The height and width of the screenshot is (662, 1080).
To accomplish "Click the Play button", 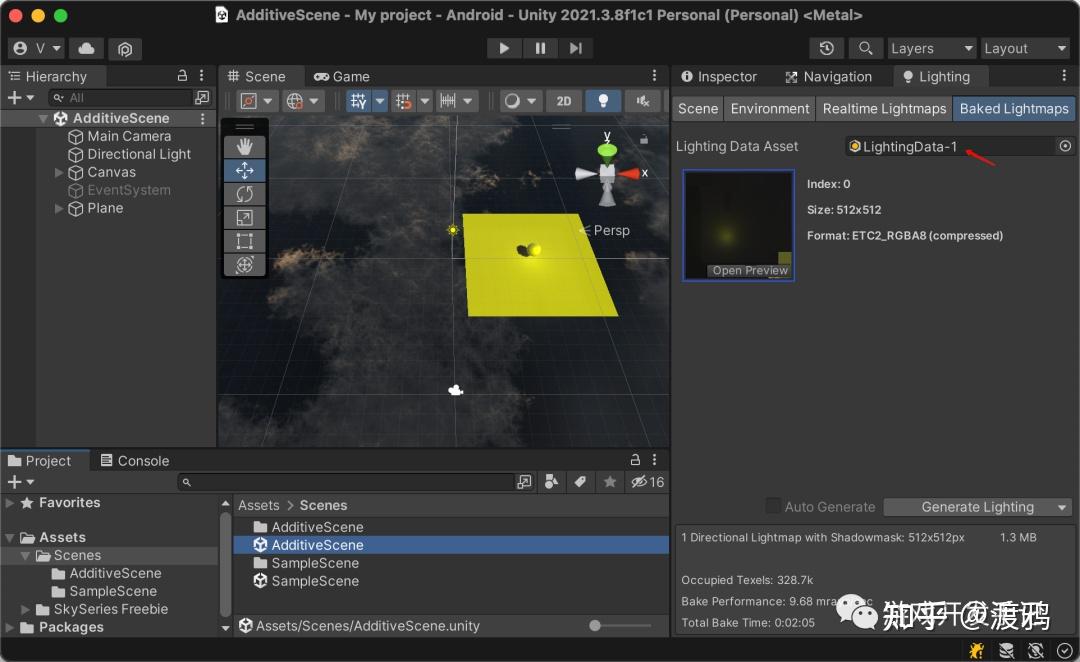I will click(504, 48).
